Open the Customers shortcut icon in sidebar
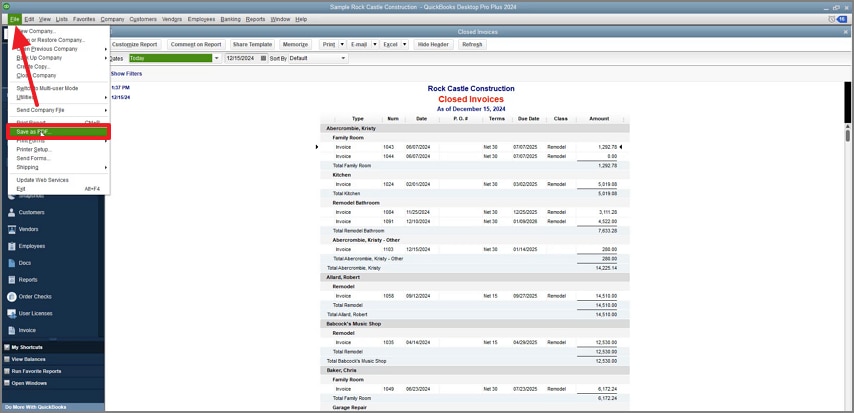This screenshot has height=413, width=854. (11, 212)
